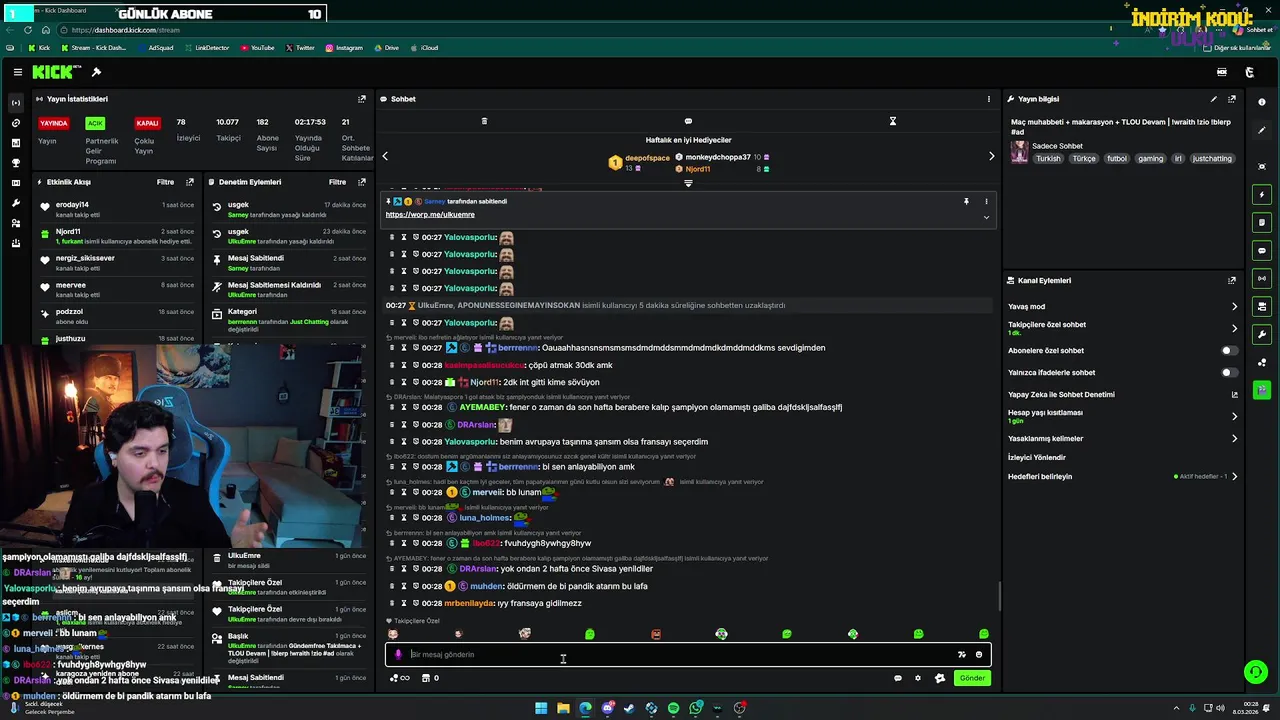Open Filtre in Denetim Eylemleri panel
The image size is (1280, 720).
coord(337,182)
